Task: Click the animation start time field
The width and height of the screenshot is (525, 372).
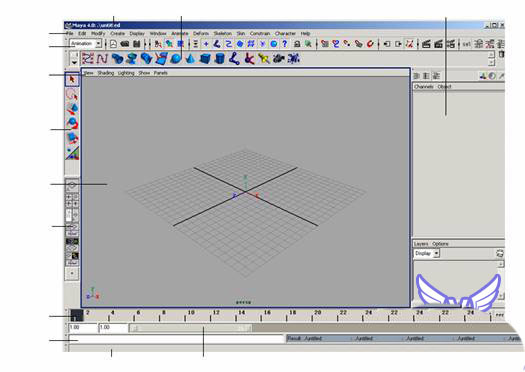Action: [82, 328]
